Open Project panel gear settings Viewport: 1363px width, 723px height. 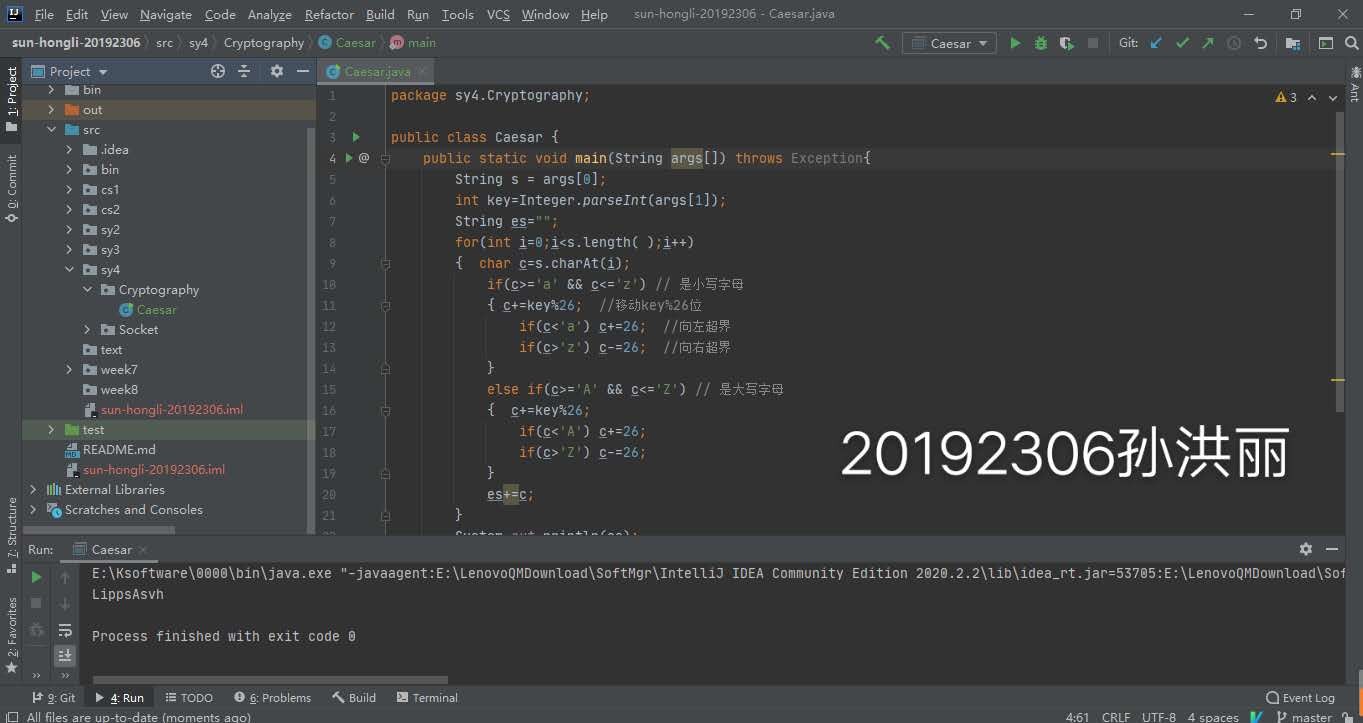(x=277, y=71)
